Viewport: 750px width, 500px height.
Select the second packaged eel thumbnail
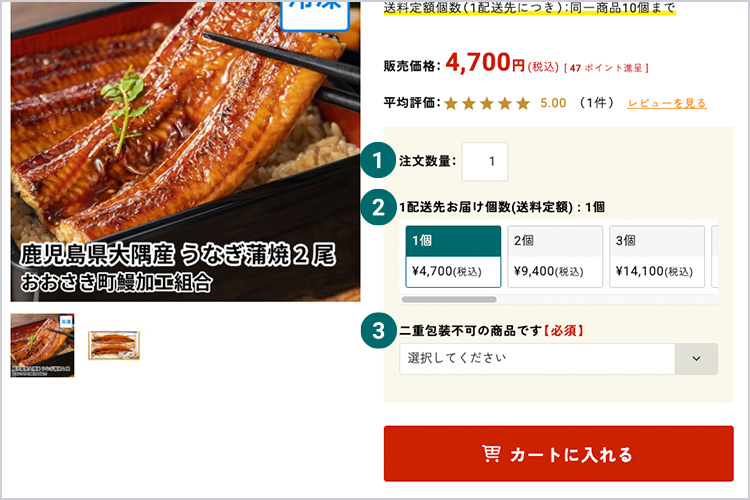(114, 345)
